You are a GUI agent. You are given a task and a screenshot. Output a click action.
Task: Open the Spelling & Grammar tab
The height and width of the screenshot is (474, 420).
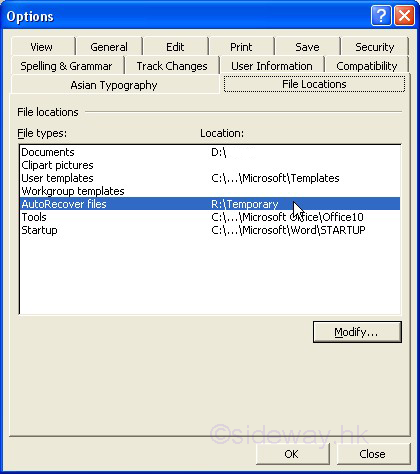pos(67,66)
